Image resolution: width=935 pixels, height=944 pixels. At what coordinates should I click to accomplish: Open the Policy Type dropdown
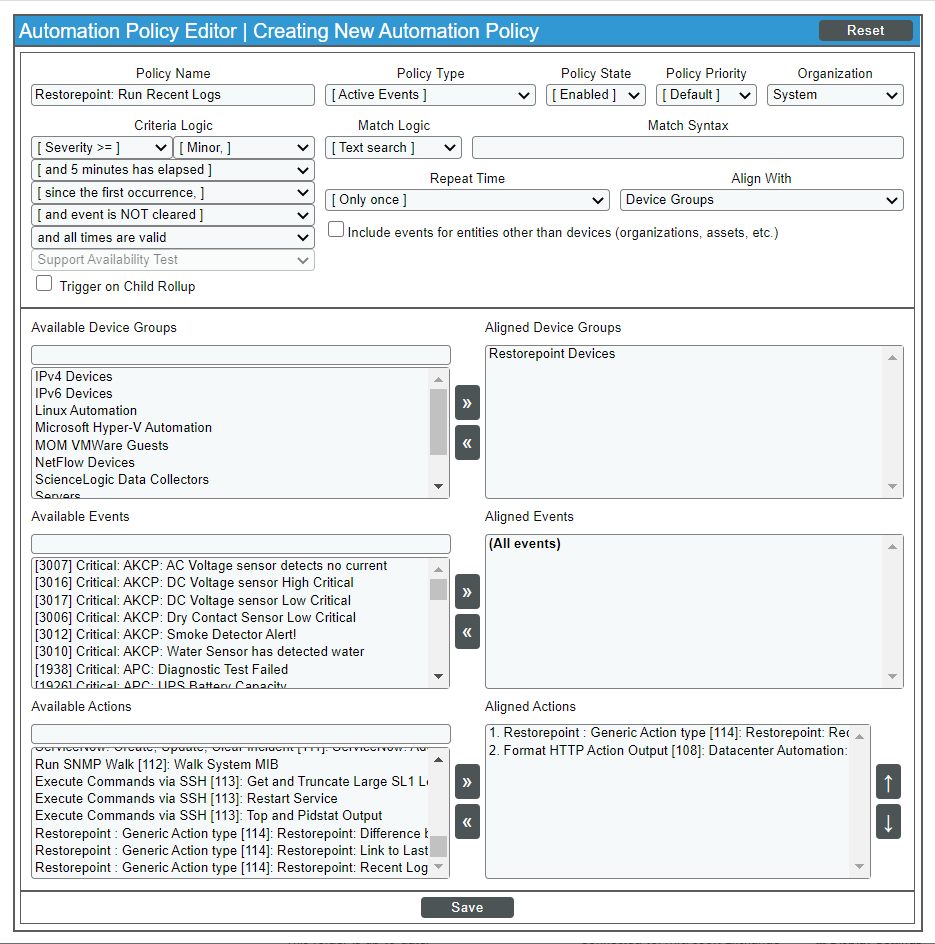click(430, 95)
